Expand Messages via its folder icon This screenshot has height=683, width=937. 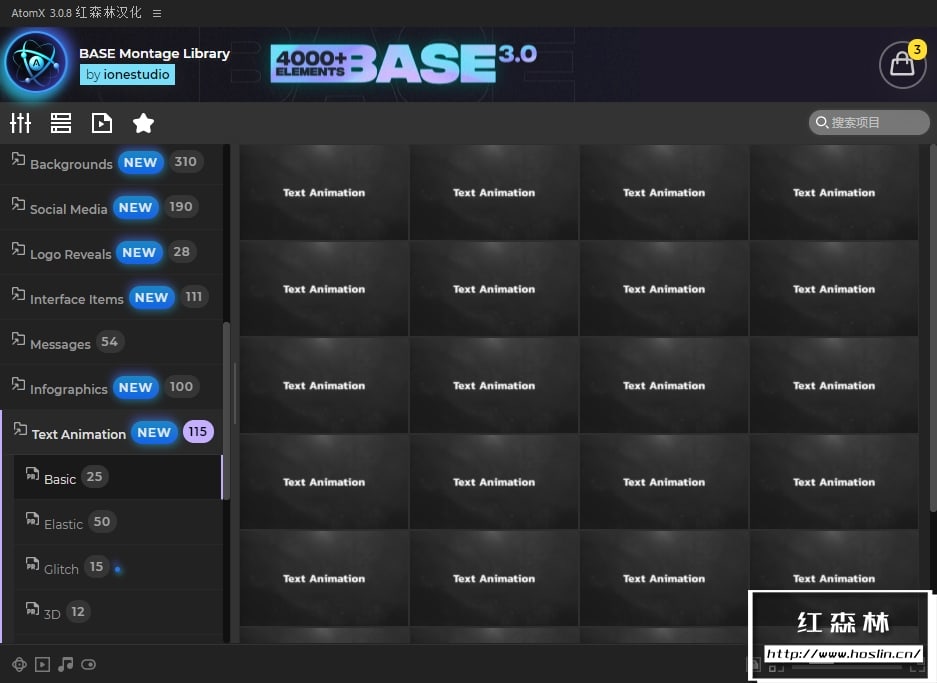coord(19,339)
